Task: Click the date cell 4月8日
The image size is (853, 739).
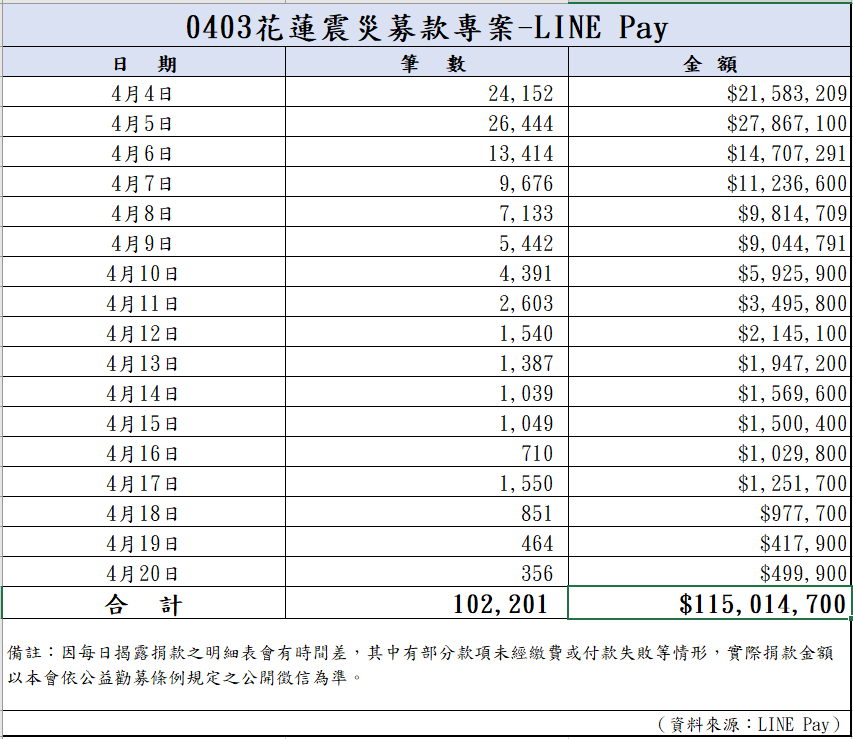Action: coord(144,212)
